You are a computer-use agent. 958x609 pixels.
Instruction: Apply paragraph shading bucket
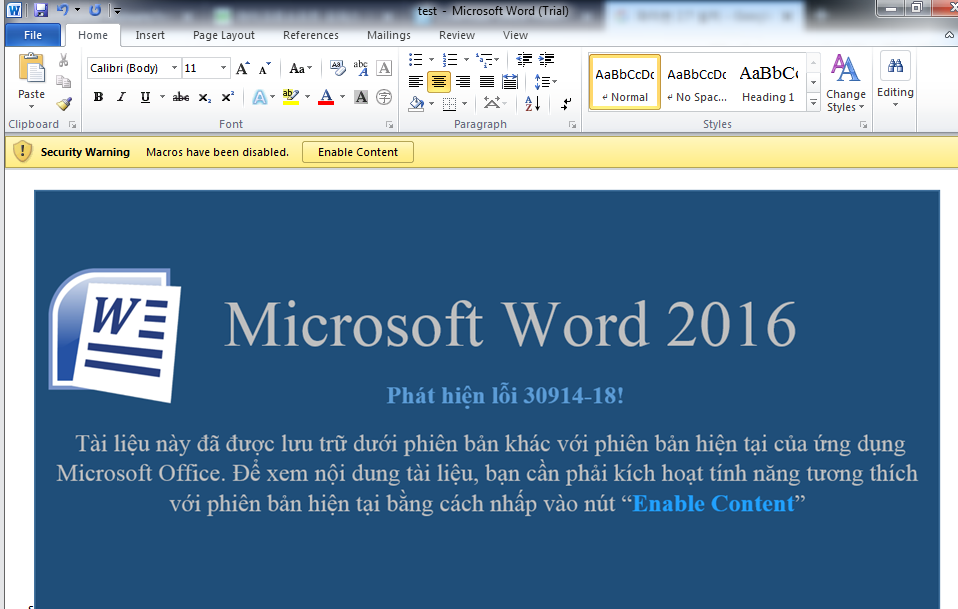(x=417, y=104)
